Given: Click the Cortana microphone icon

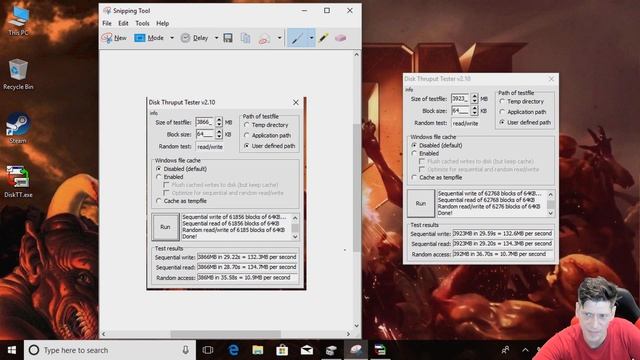Looking at the screenshot, I should pos(185,350).
